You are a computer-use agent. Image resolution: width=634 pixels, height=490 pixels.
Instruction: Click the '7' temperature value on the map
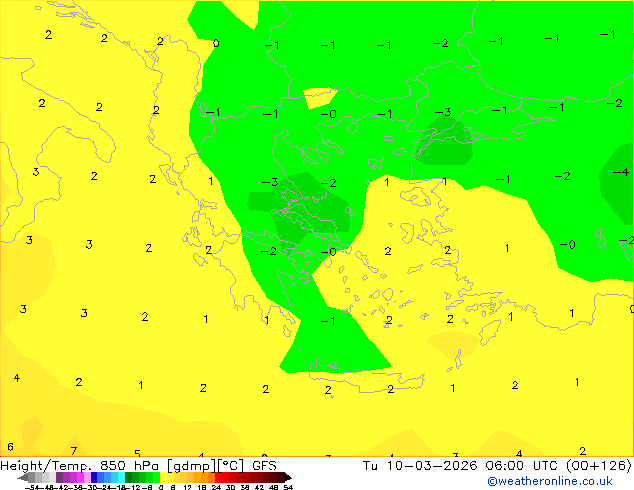pos(74,451)
